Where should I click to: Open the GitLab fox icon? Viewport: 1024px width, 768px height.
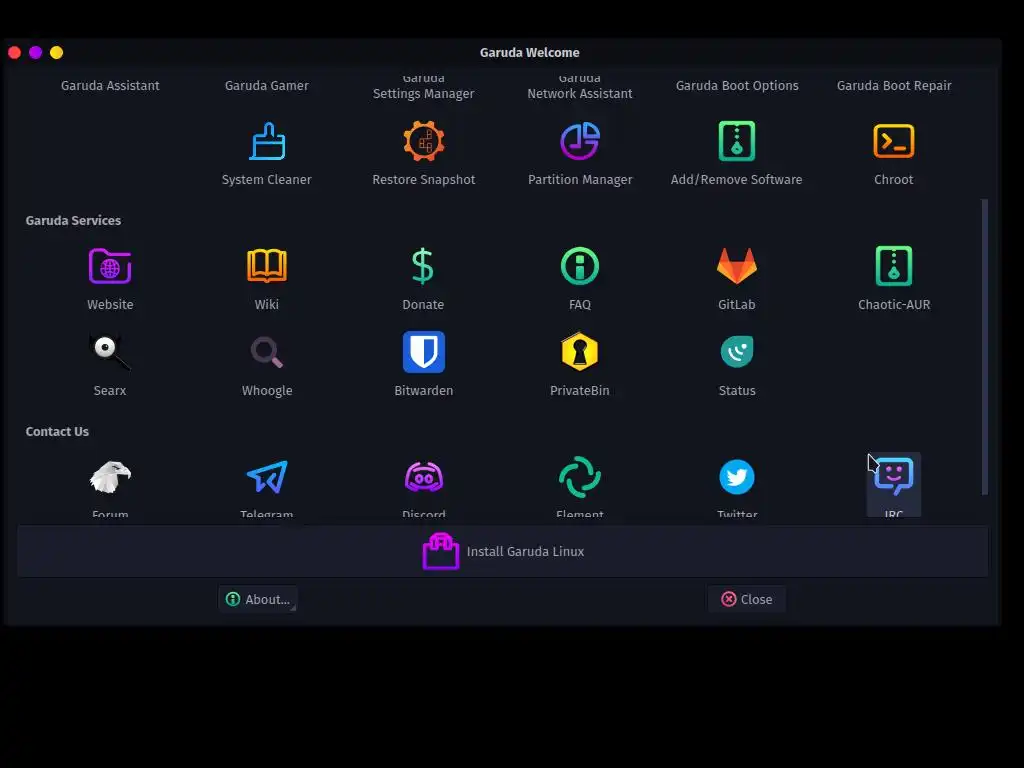coord(737,266)
